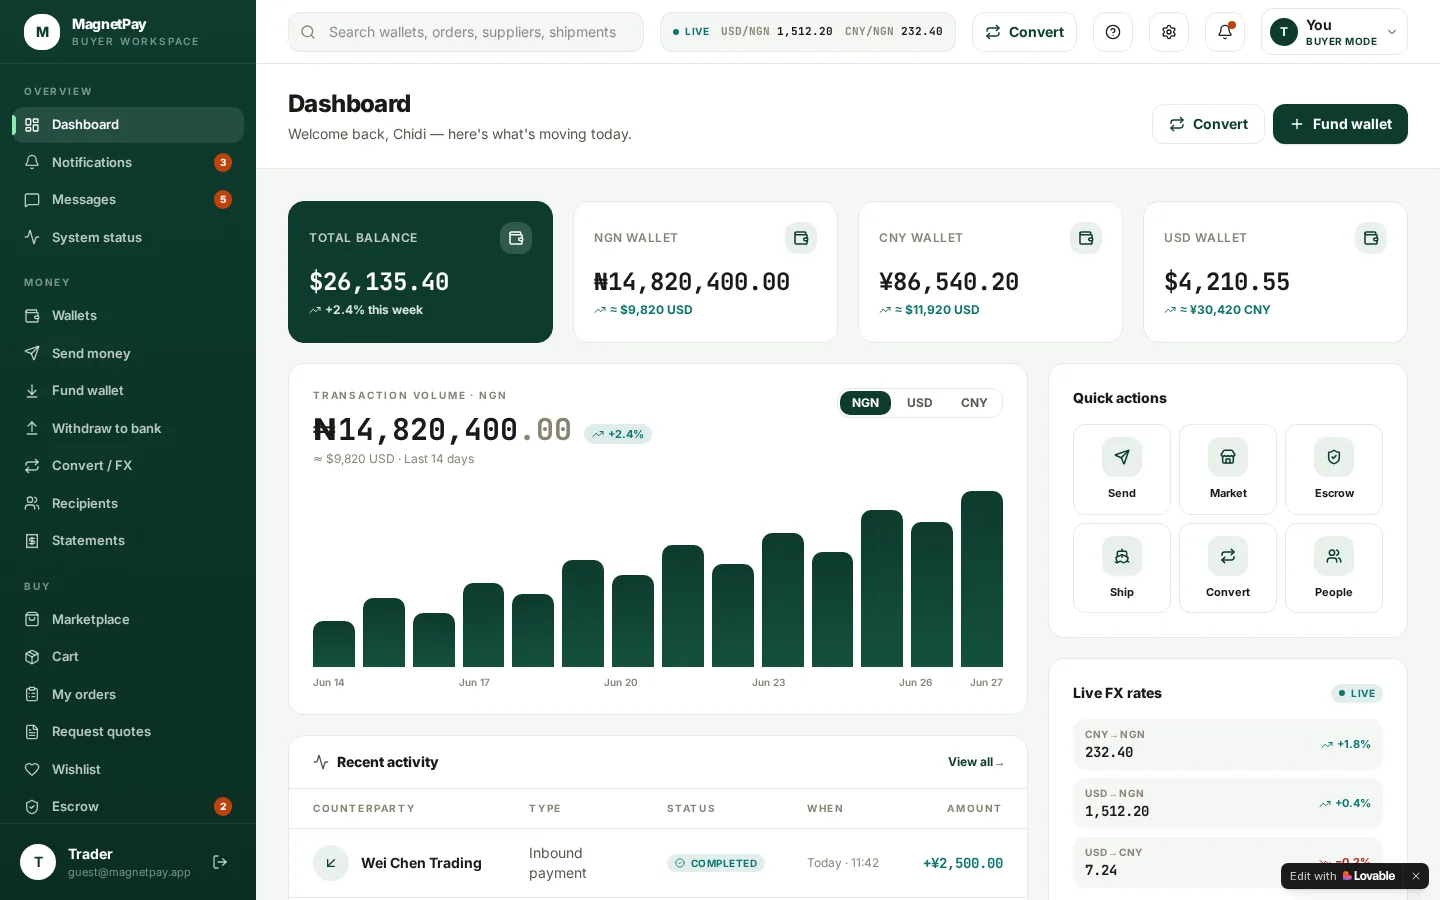Open Cart in the sidebar

[128, 657]
